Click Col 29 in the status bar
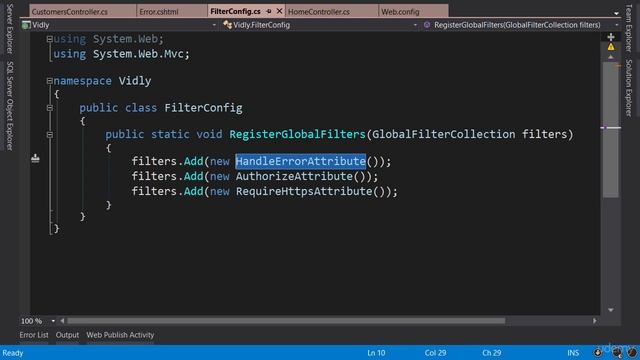Viewport: 640px width, 360px height. click(435, 353)
